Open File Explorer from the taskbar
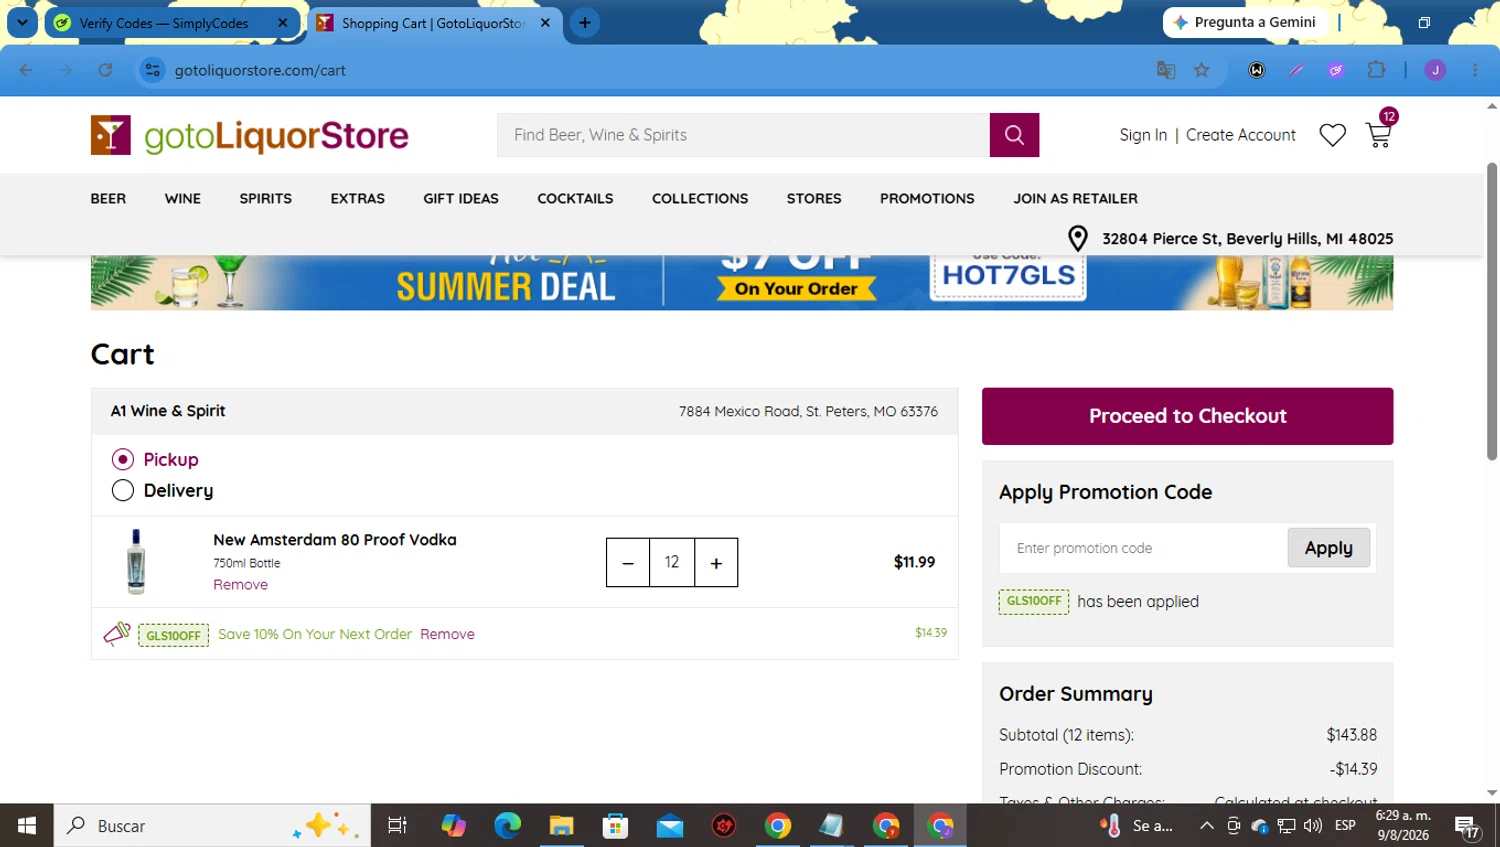Image resolution: width=1500 pixels, height=847 pixels. pos(562,826)
